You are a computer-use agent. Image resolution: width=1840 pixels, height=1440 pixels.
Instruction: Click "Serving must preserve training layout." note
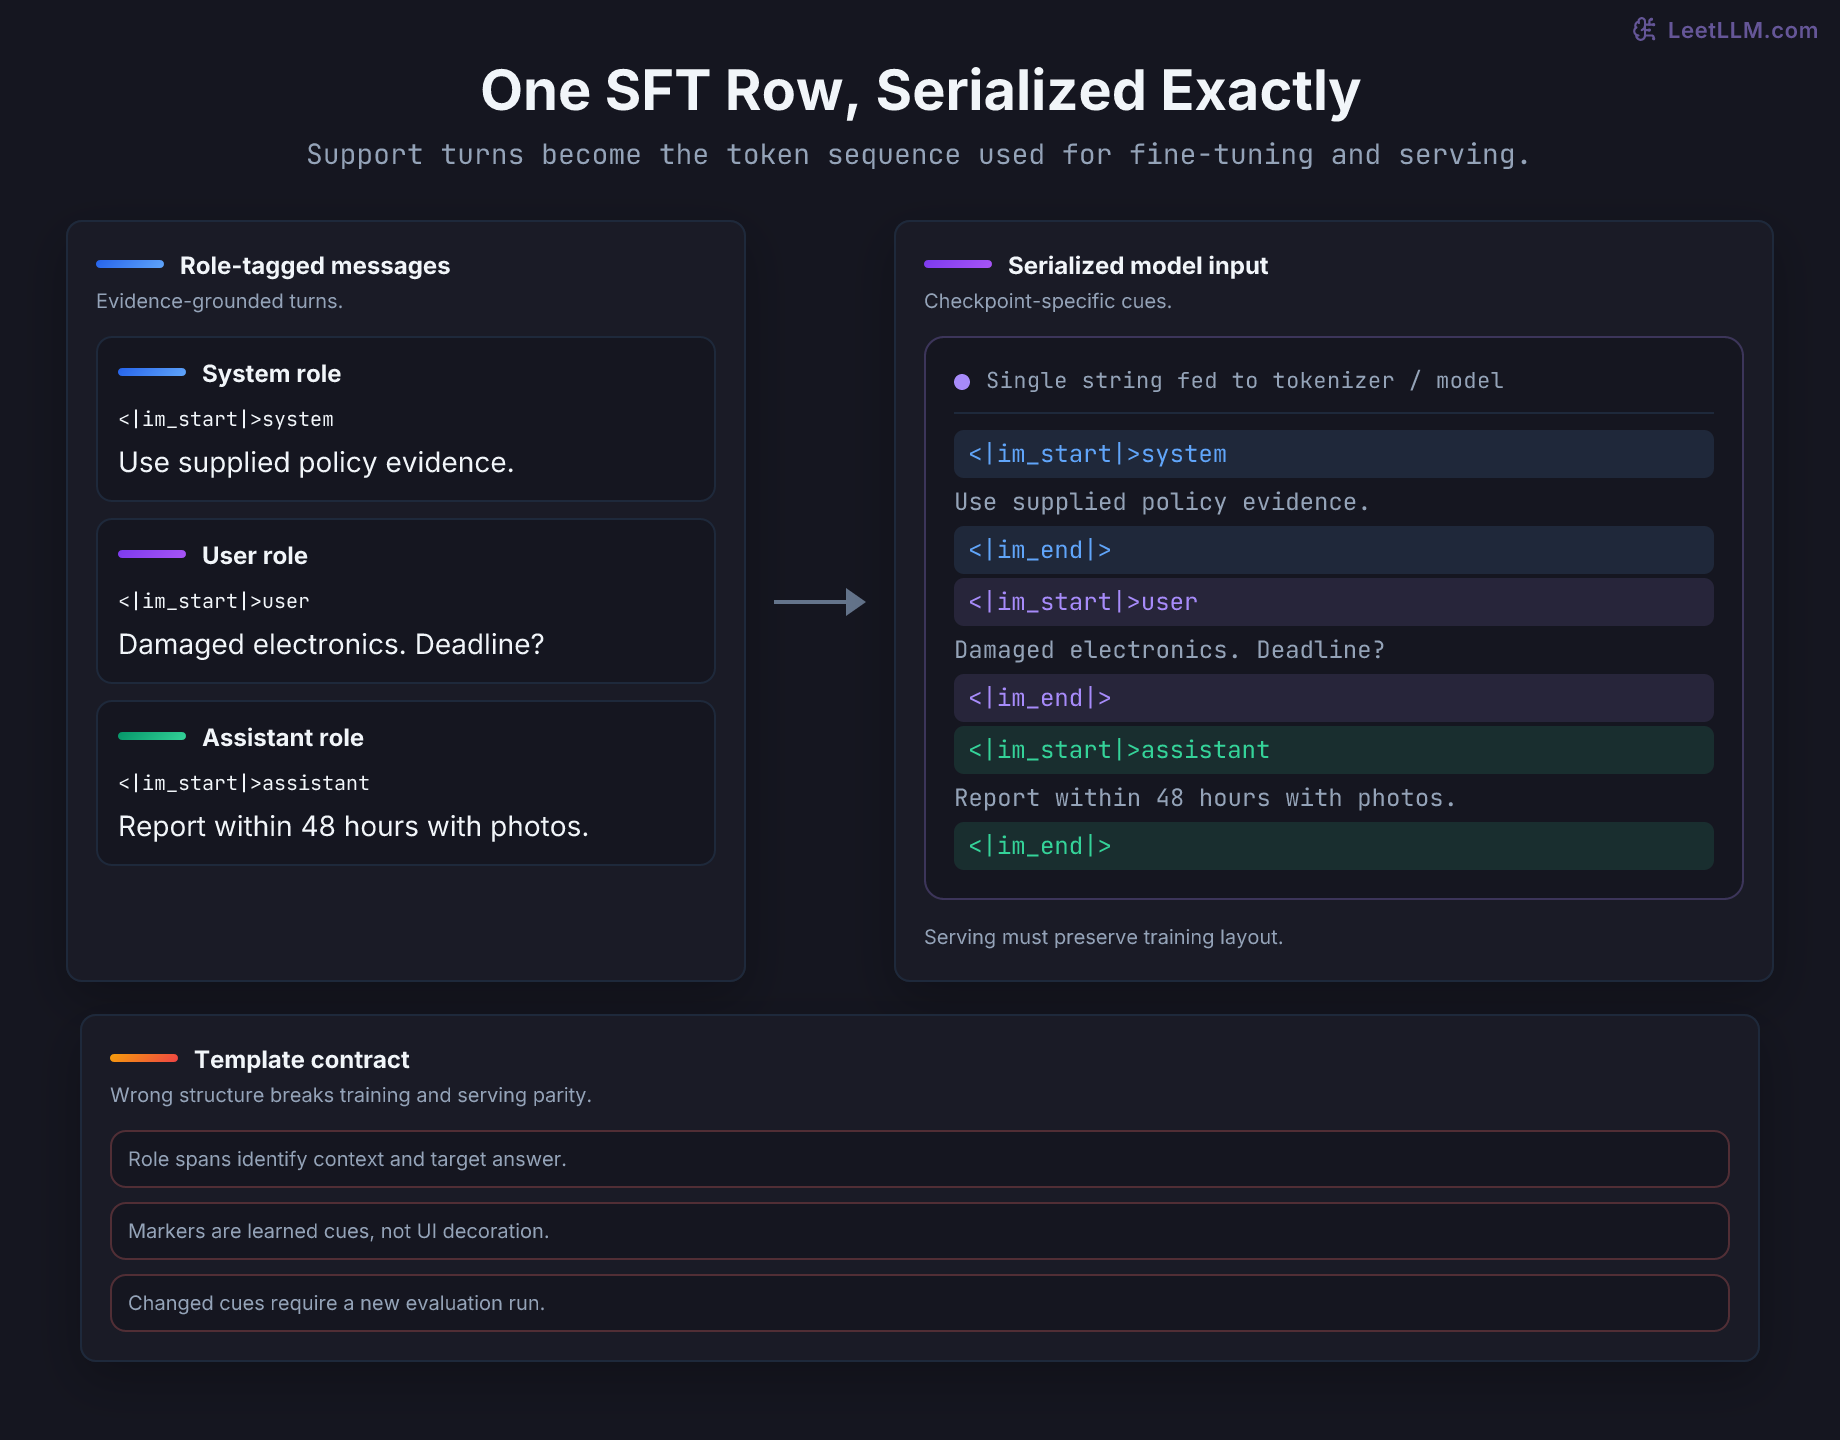pyautogui.click(x=1103, y=937)
